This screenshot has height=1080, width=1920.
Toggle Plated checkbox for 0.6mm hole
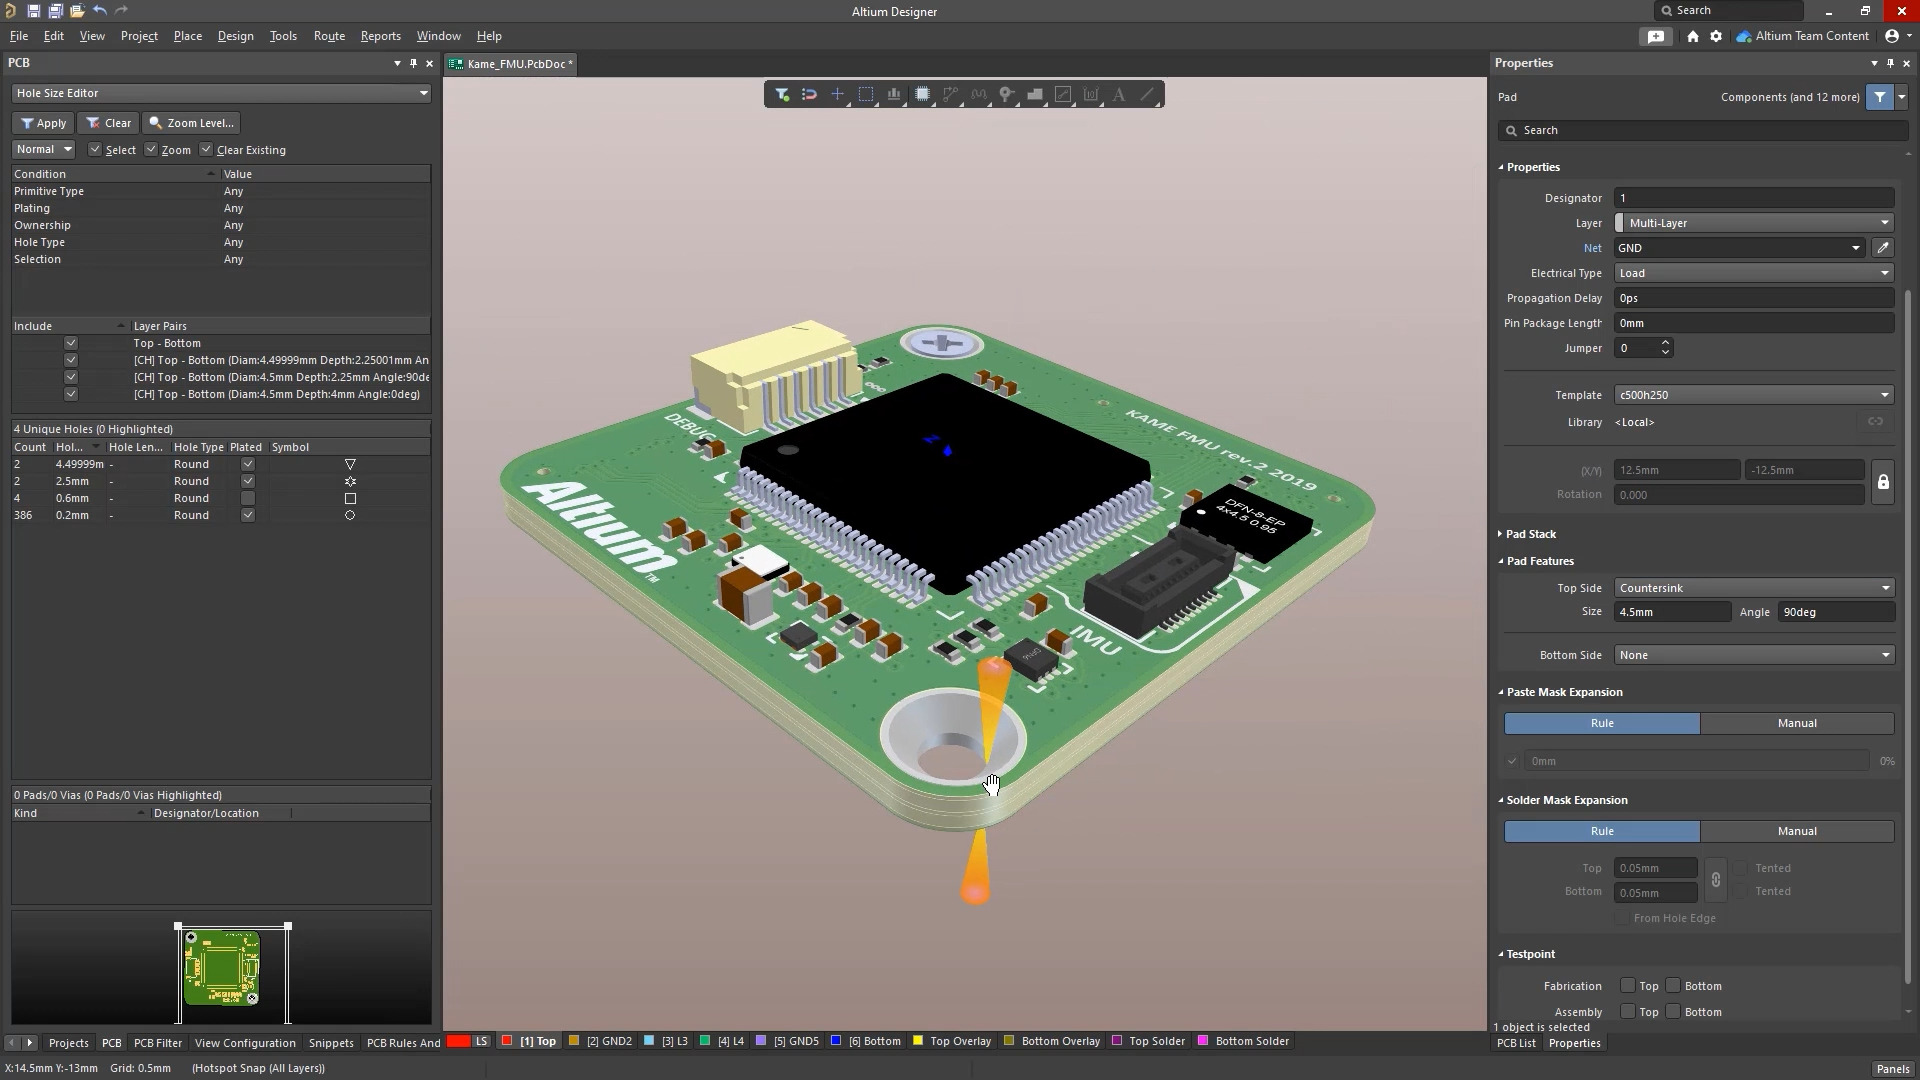point(248,498)
